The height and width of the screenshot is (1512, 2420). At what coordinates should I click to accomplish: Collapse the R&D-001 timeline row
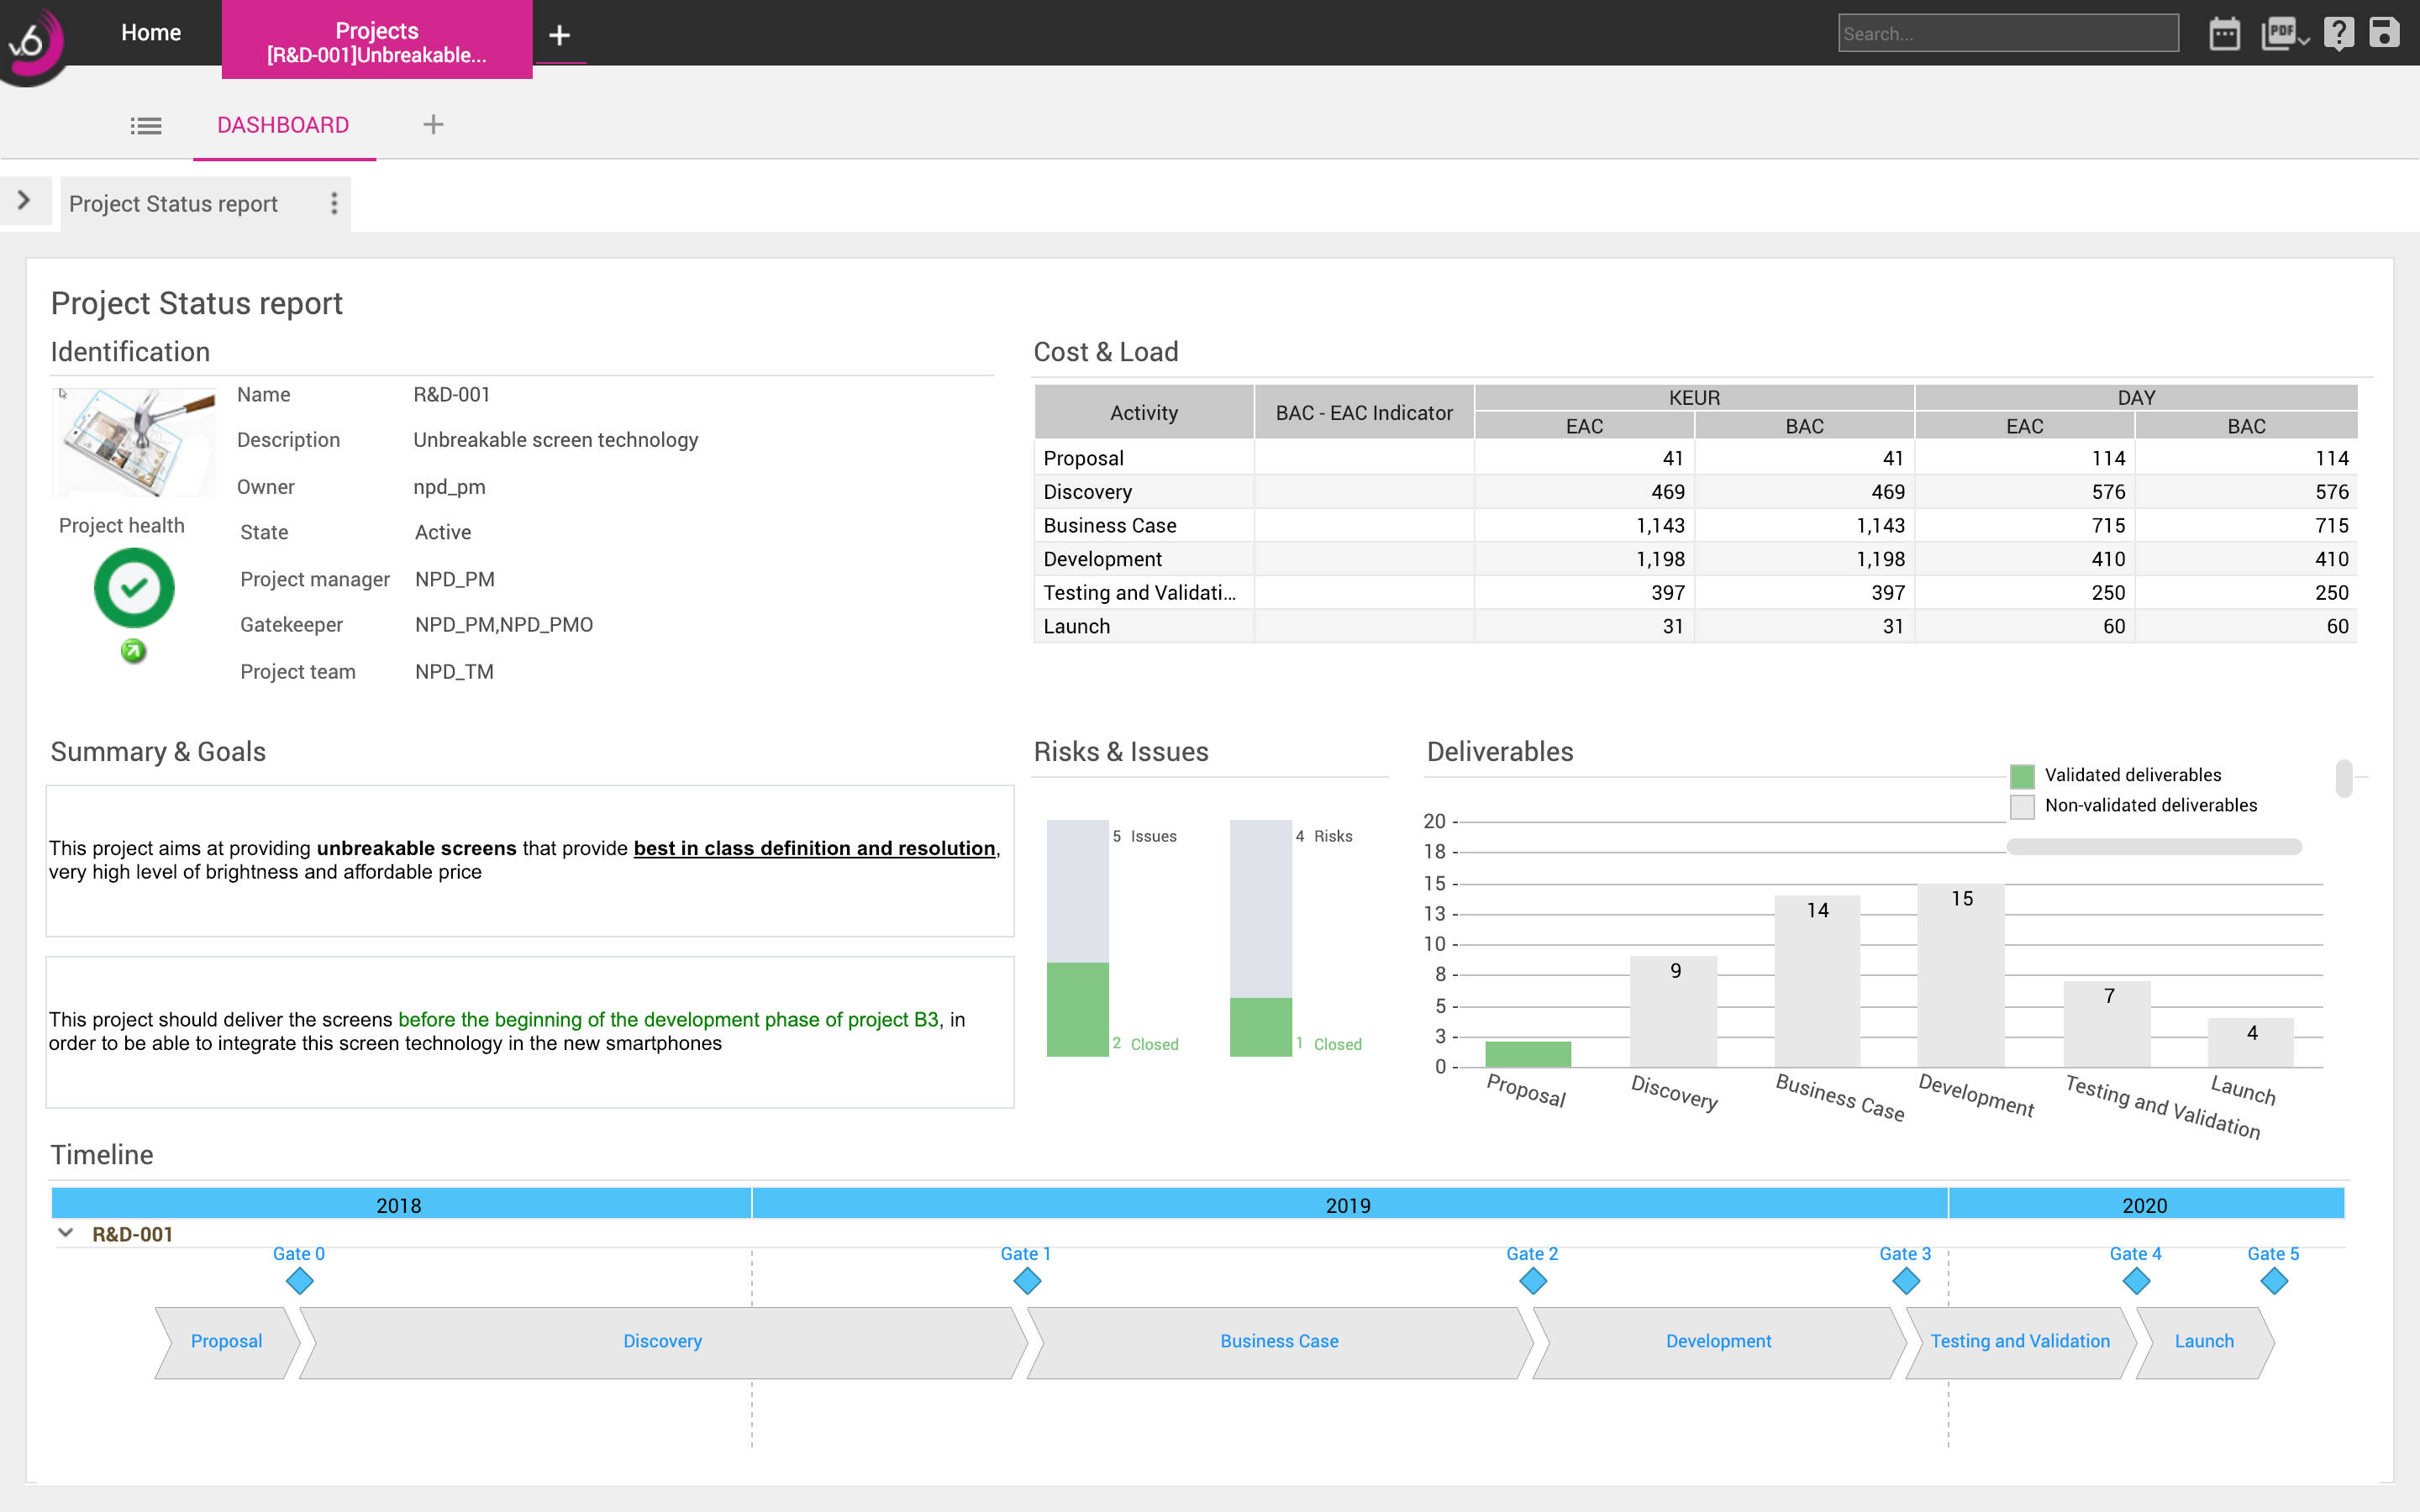(x=66, y=1233)
